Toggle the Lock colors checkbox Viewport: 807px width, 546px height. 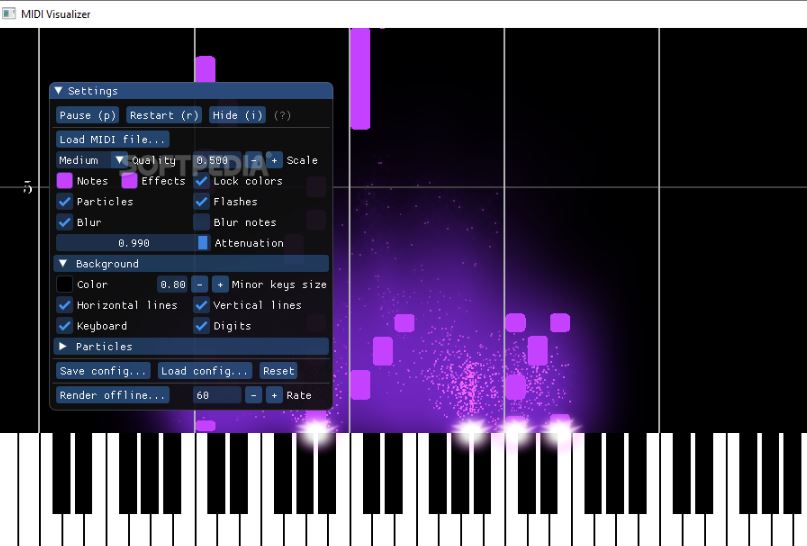202,181
